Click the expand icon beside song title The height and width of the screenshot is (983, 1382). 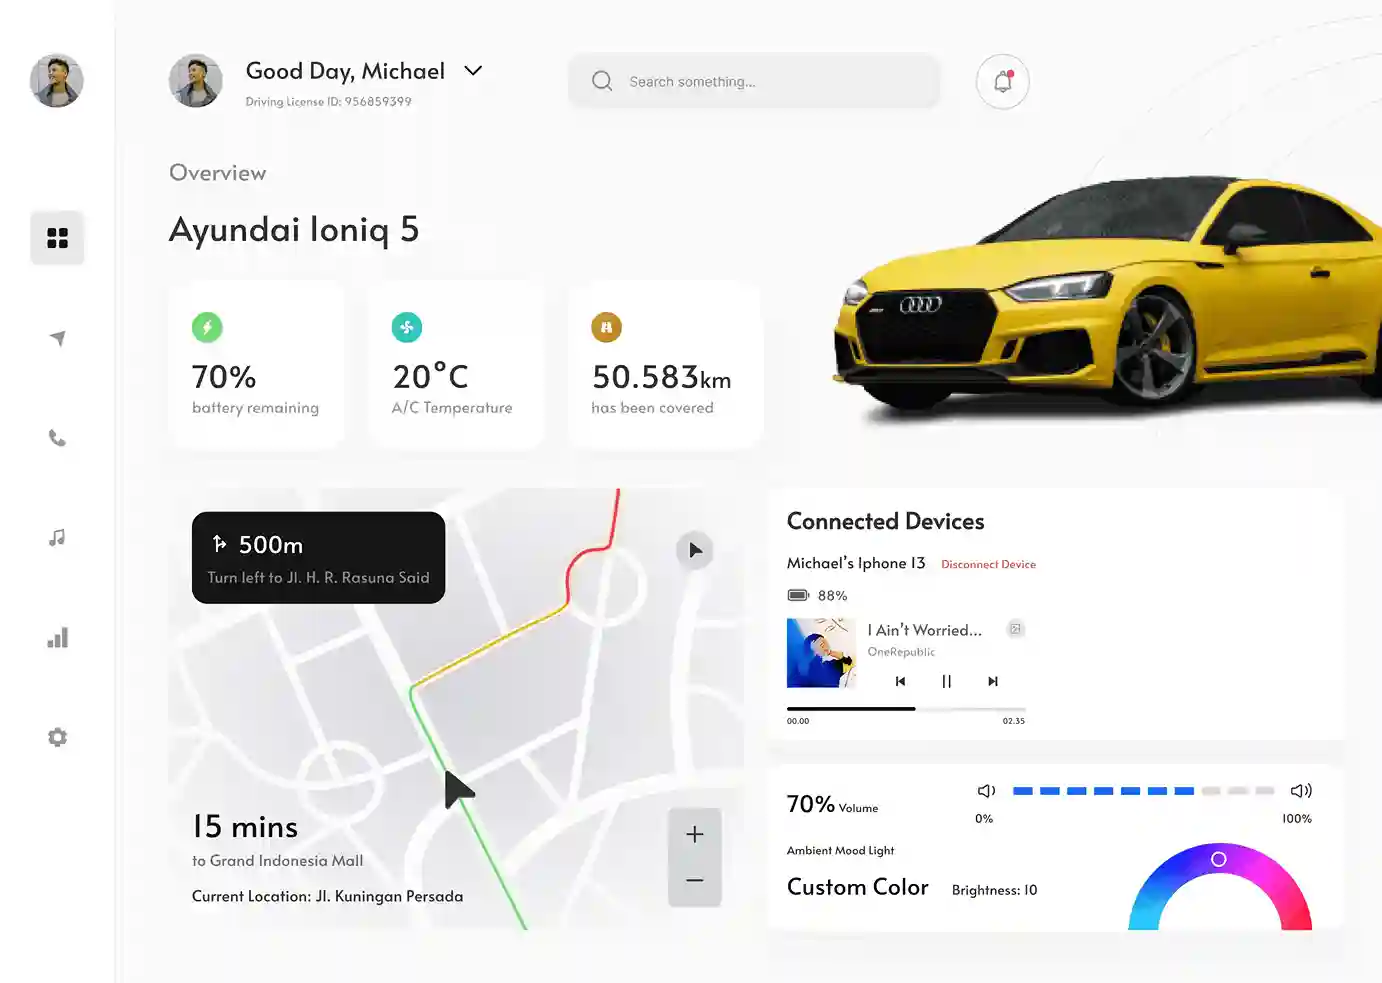point(1015,629)
